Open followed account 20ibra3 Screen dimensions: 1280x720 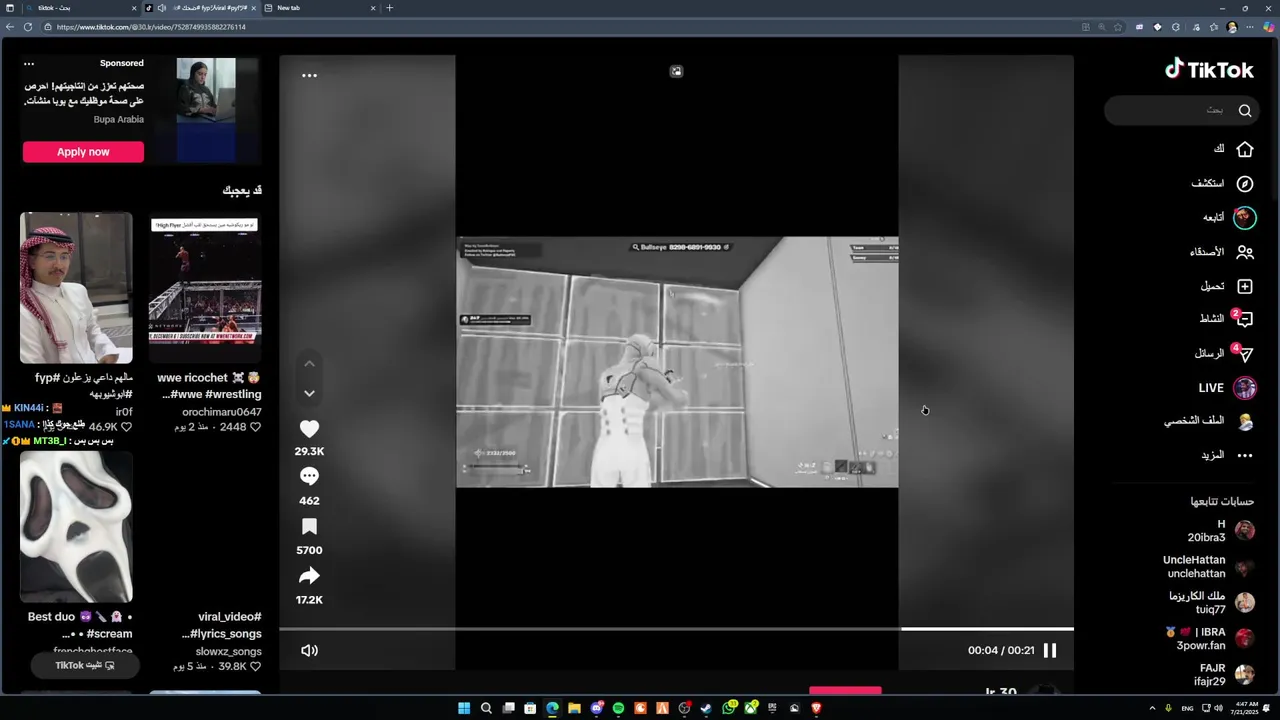click(x=1220, y=531)
